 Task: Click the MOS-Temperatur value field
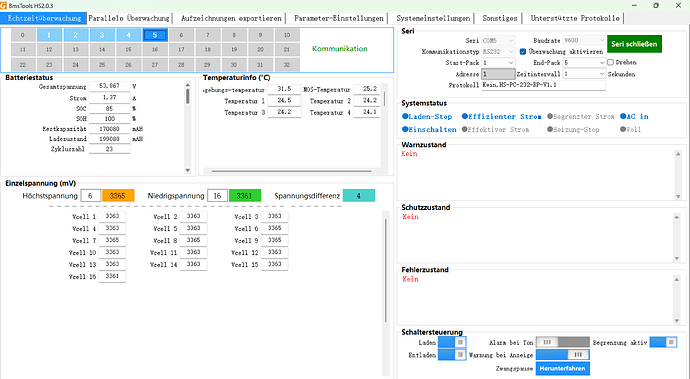pos(367,89)
